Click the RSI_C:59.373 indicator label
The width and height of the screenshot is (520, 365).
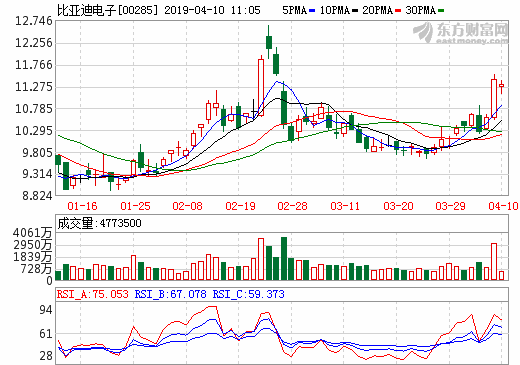click(x=248, y=294)
